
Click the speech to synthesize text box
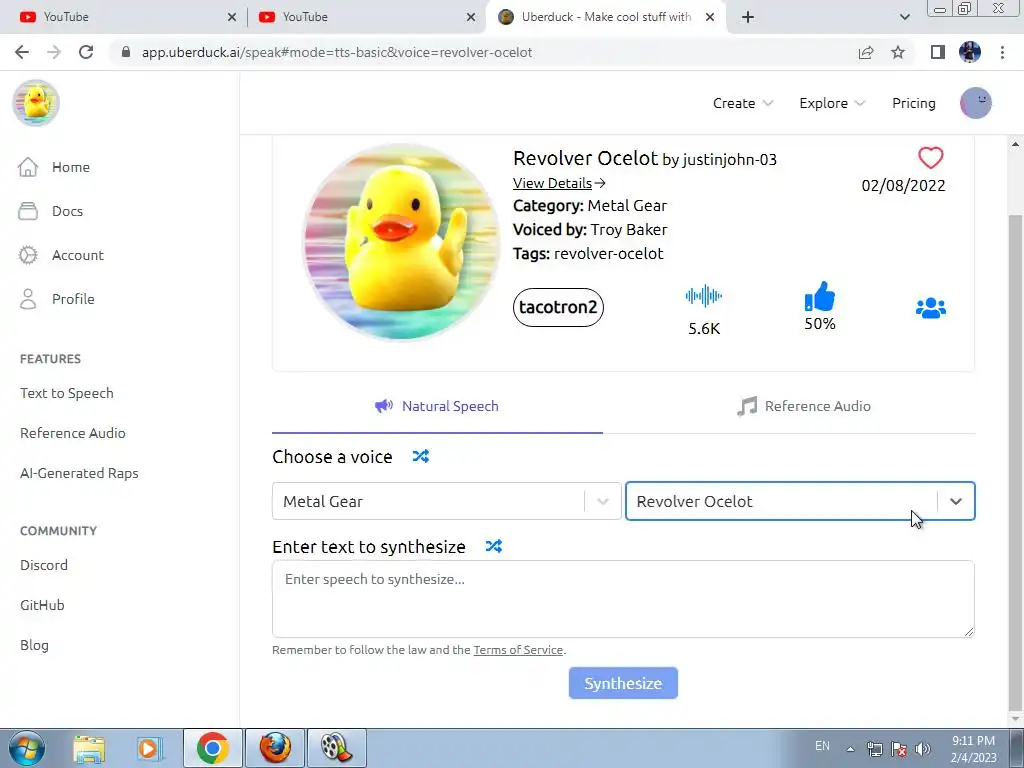point(623,599)
